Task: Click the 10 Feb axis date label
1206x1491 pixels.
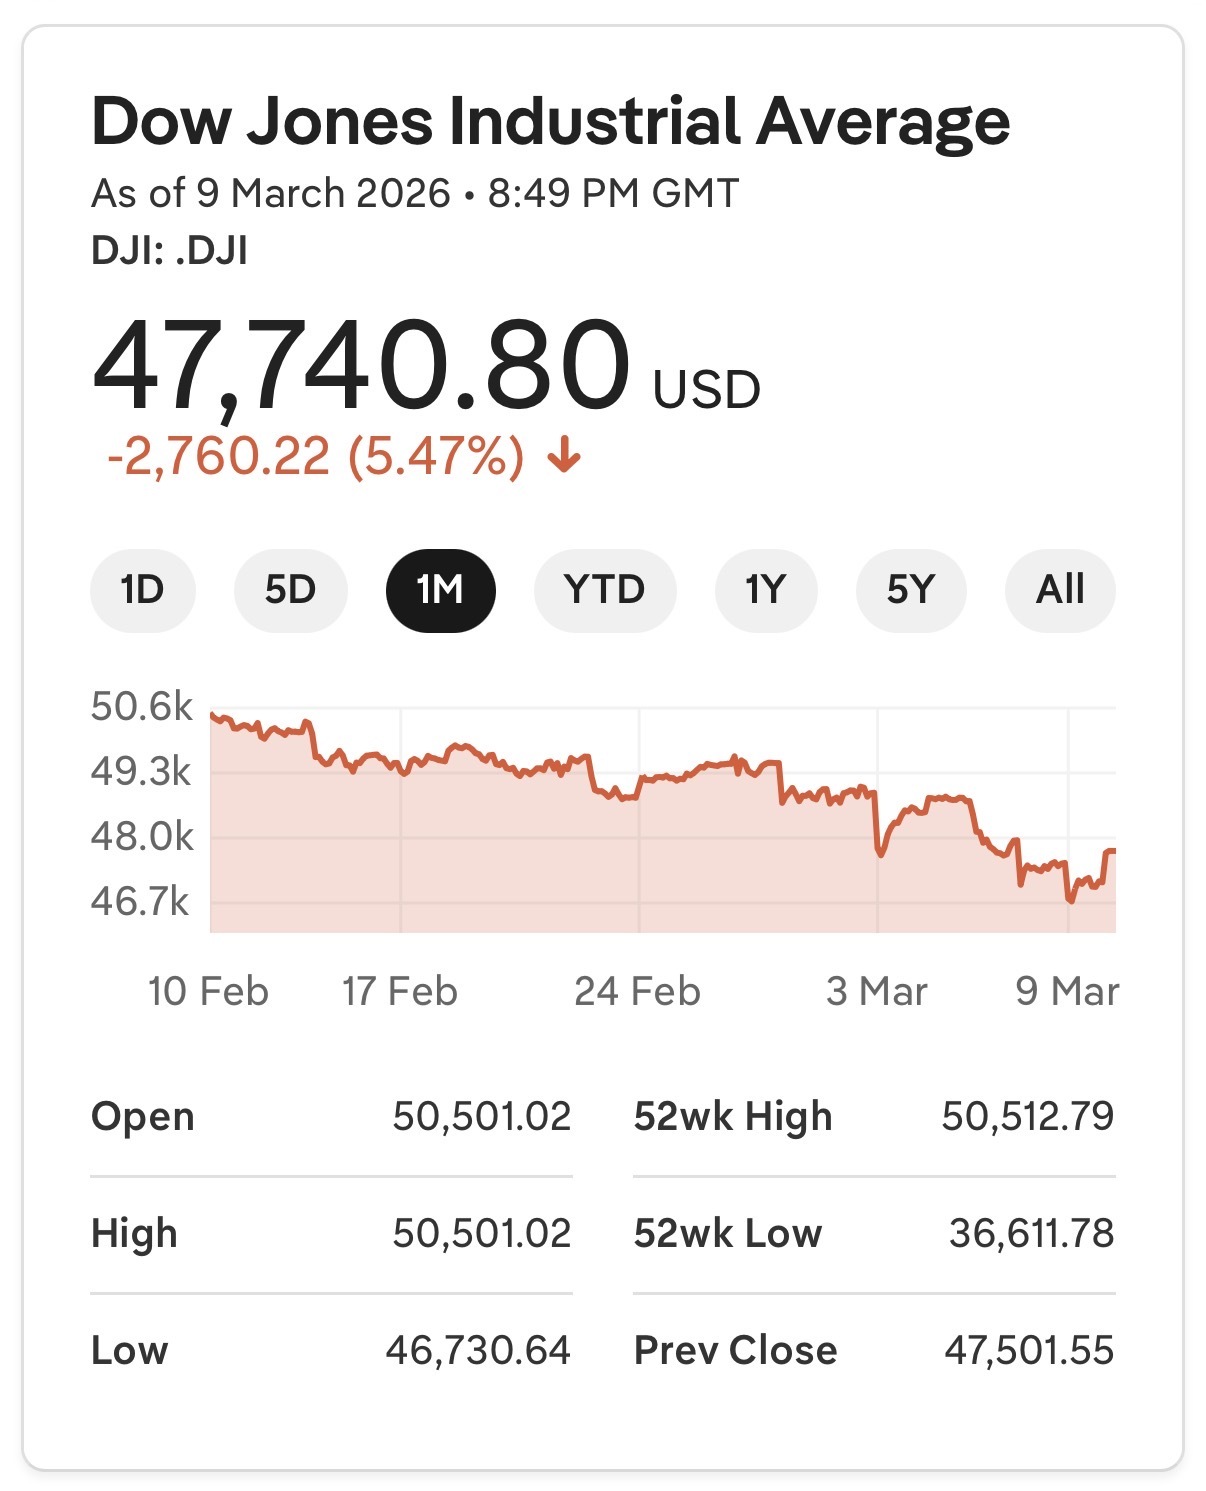Action: click(x=208, y=991)
